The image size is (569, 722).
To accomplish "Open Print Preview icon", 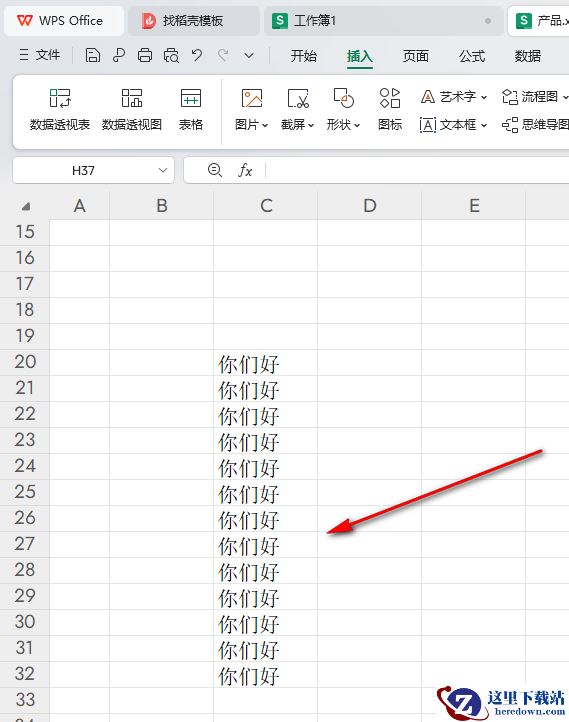I will (171, 56).
